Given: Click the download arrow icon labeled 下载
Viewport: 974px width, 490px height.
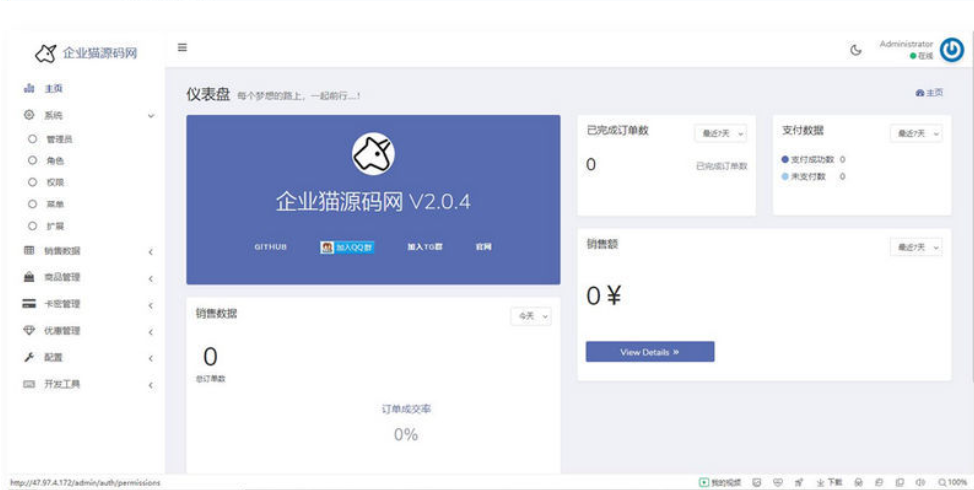Looking at the screenshot, I should click(x=820, y=482).
